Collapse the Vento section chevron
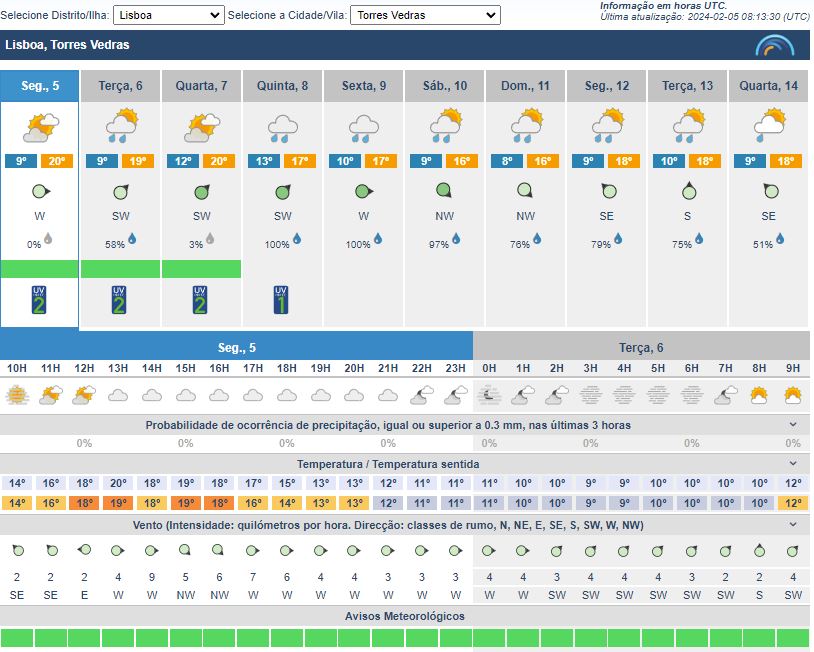814x652 pixels. point(793,524)
